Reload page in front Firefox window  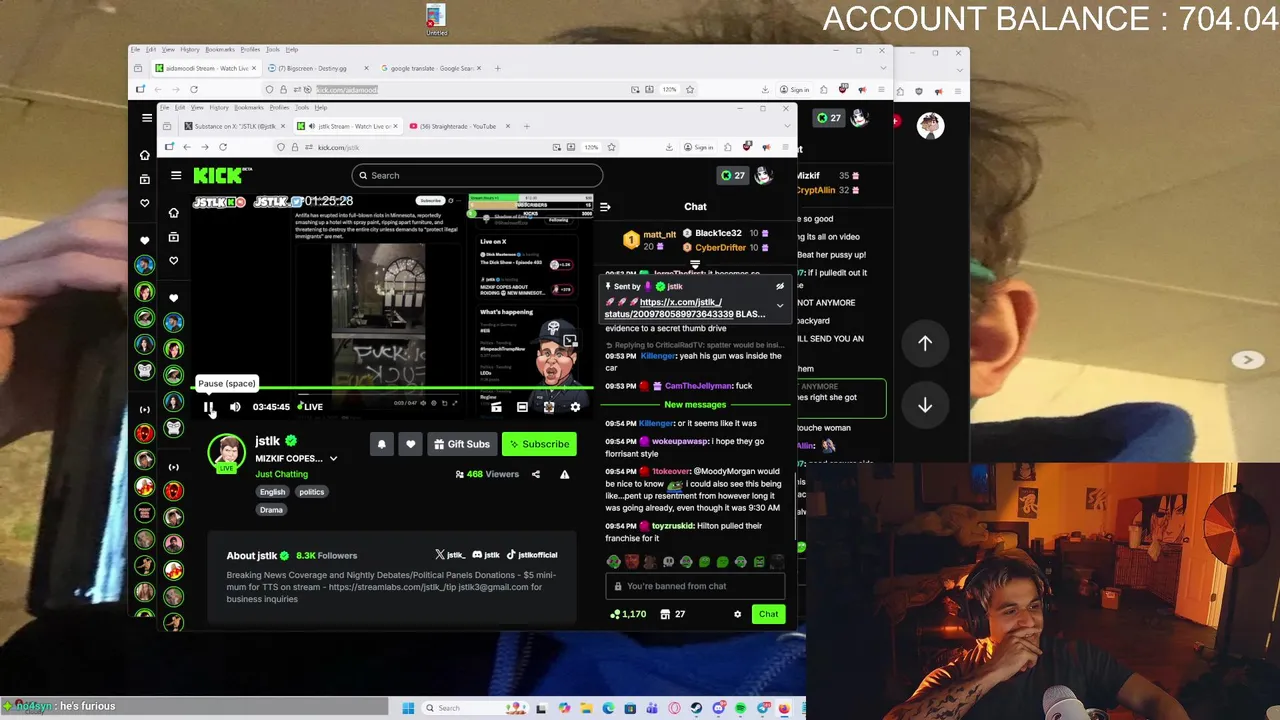pos(223,147)
